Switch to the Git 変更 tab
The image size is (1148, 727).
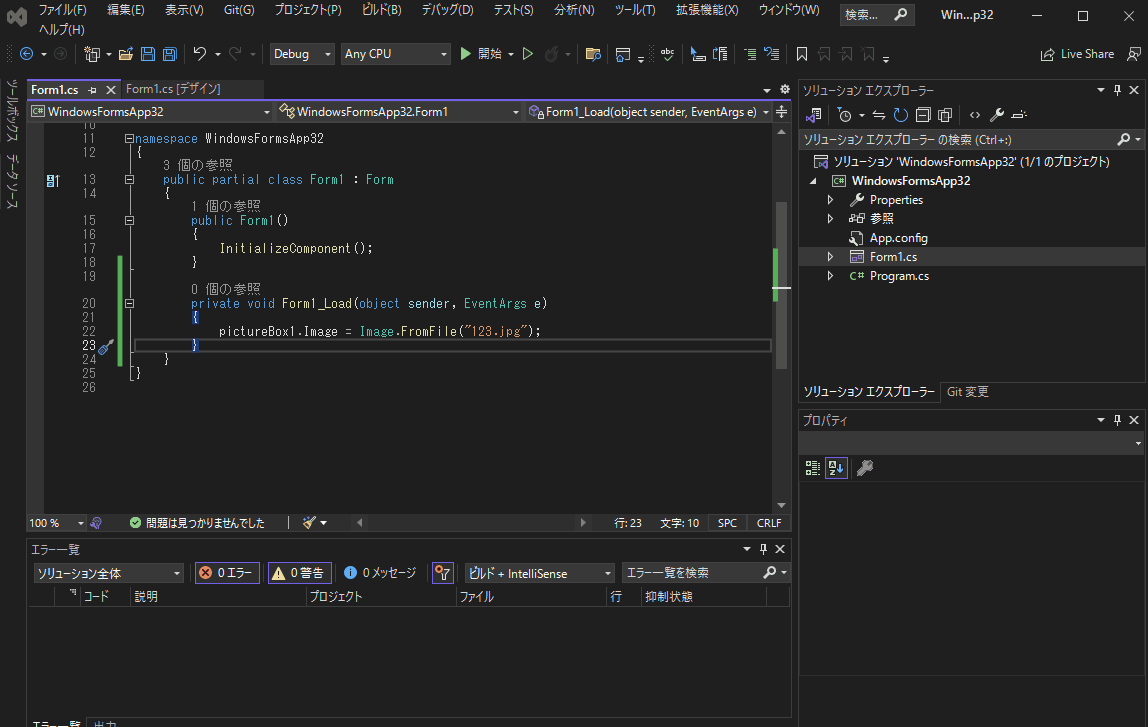967,392
